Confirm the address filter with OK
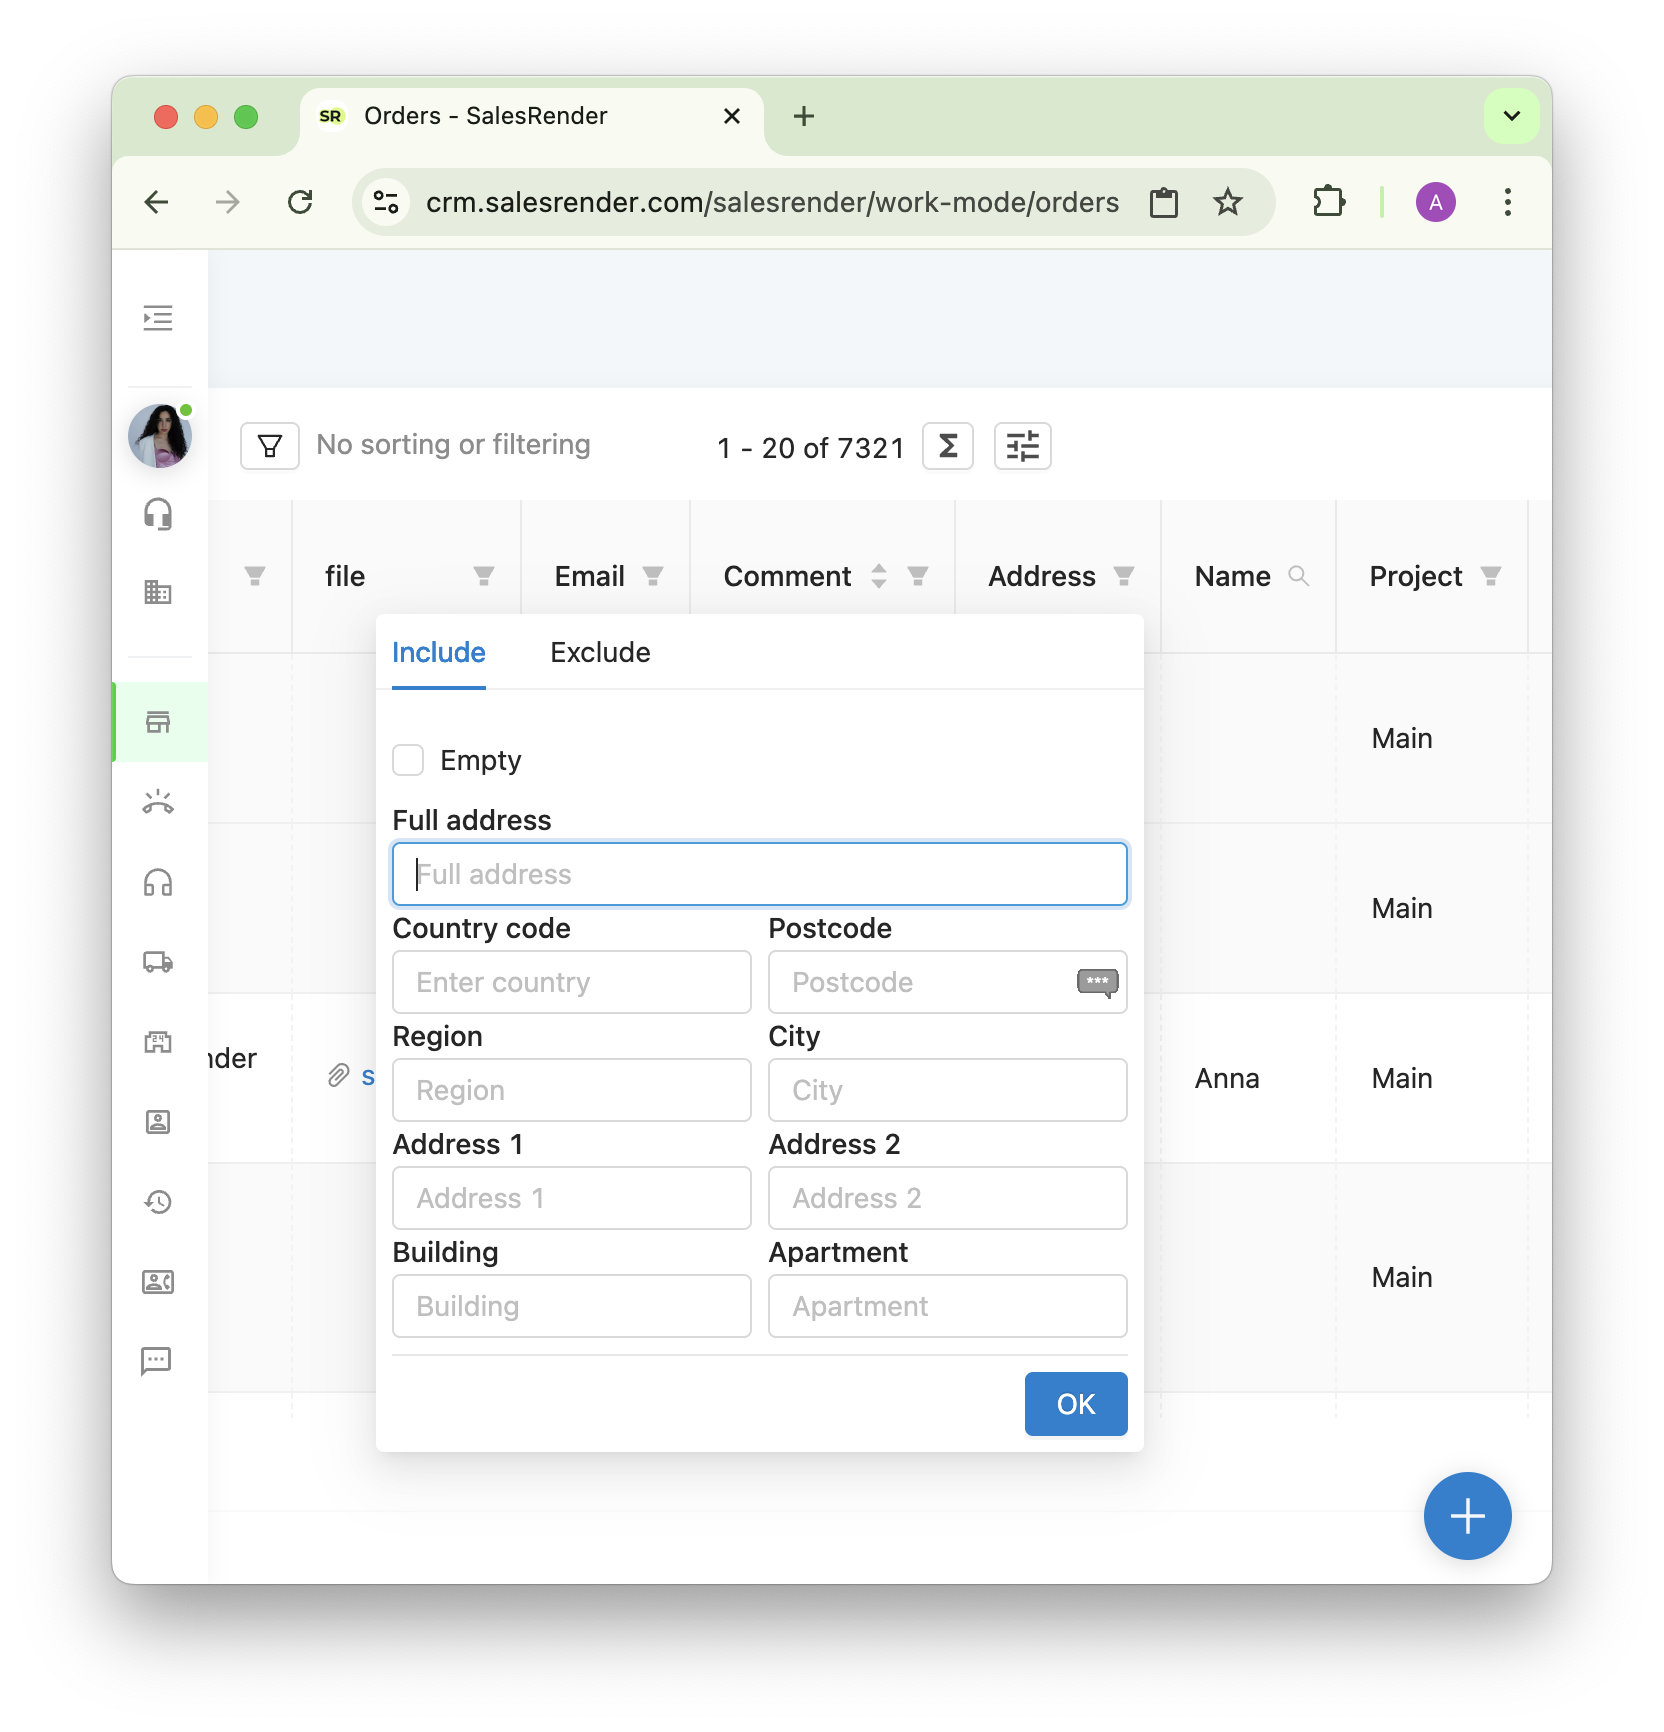 pyautogui.click(x=1075, y=1404)
